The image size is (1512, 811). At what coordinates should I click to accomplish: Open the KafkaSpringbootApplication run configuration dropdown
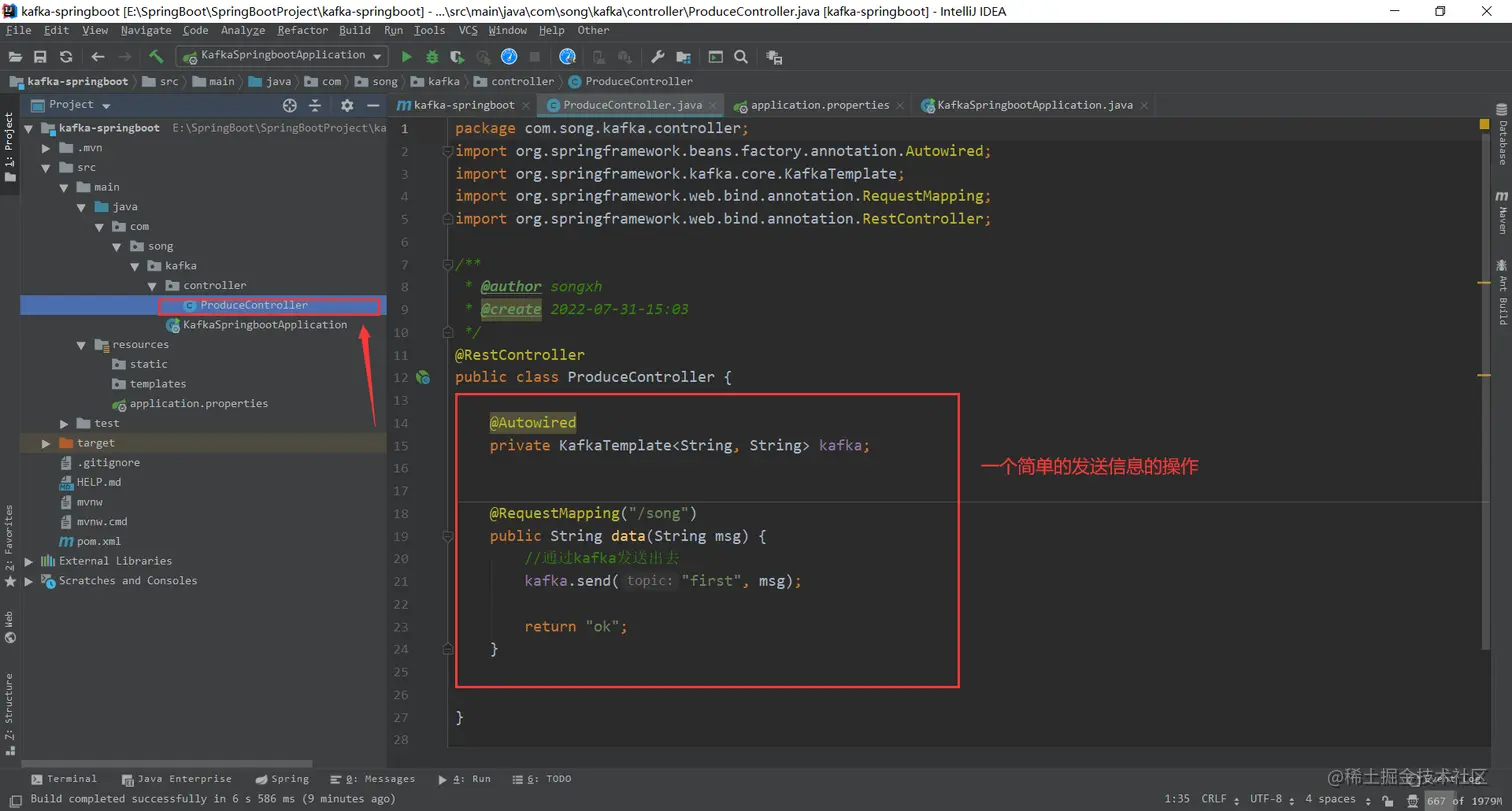point(281,56)
